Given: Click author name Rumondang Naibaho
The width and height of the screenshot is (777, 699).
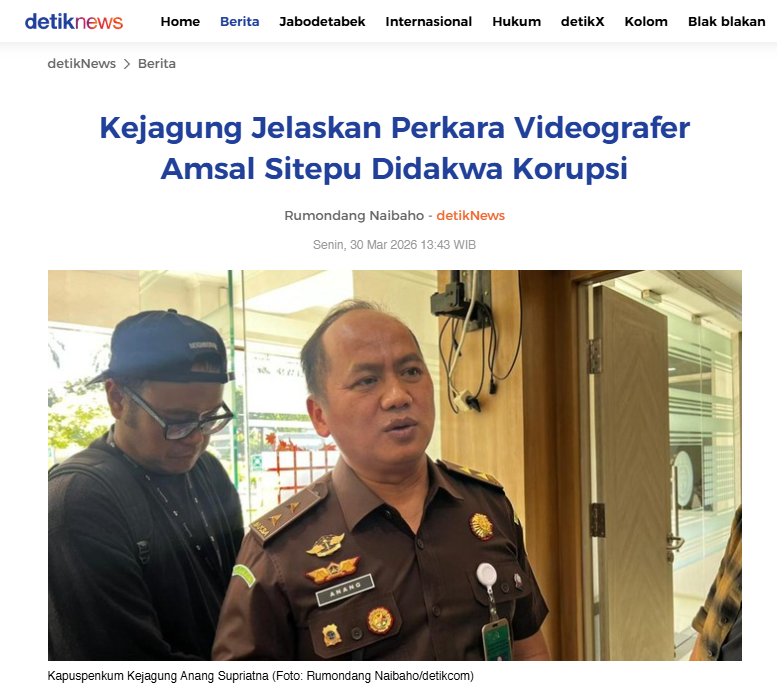Looking at the screenshot, I should (x=354, y=215).
